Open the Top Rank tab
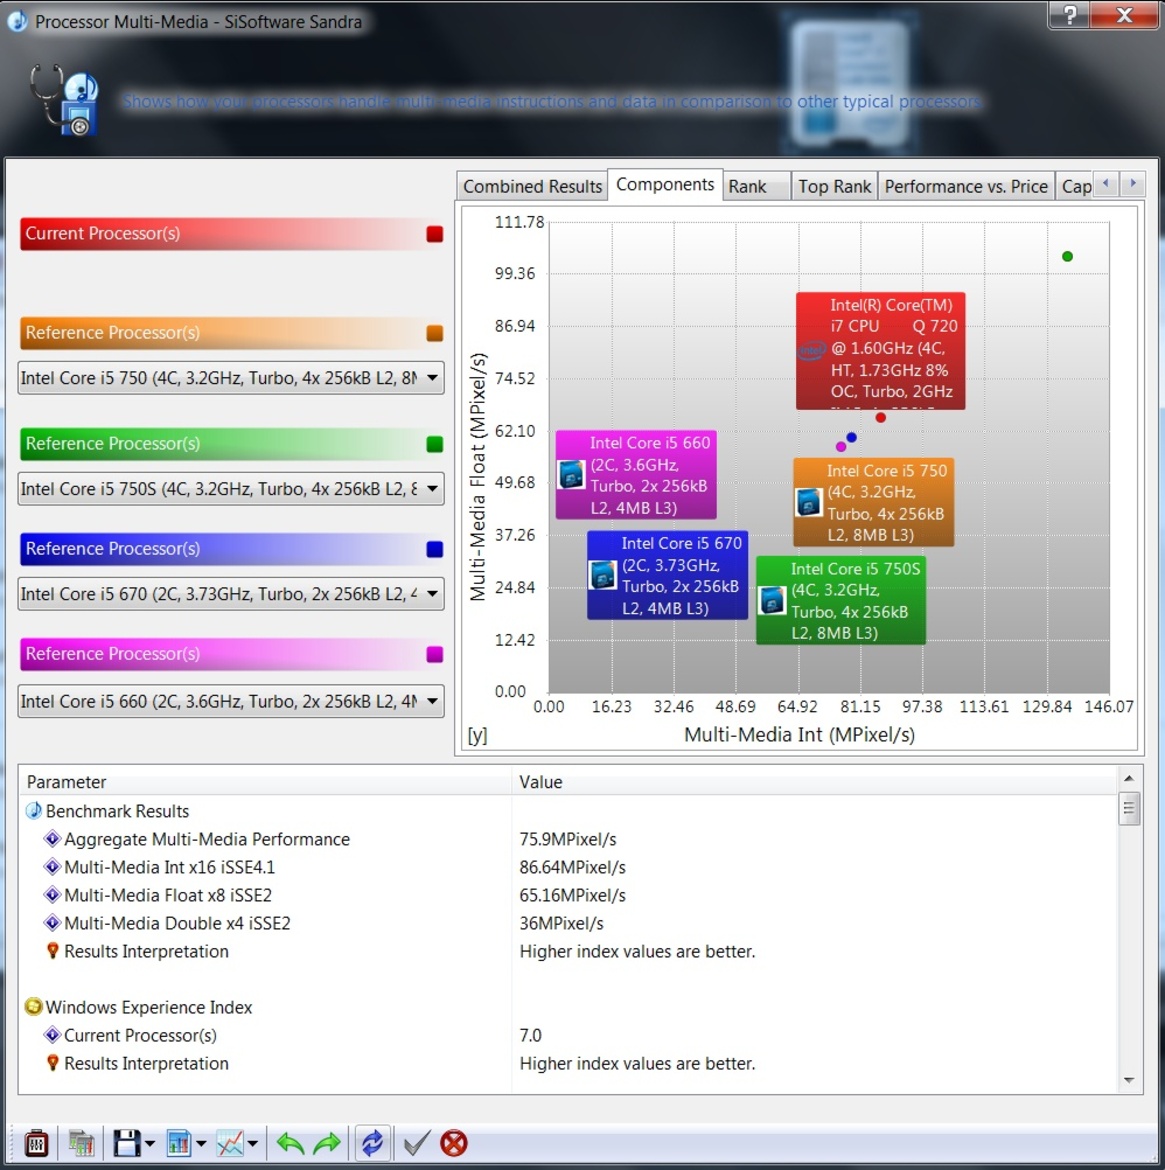Viewport: 1165px width, 1170px height. tap(834, 187)
